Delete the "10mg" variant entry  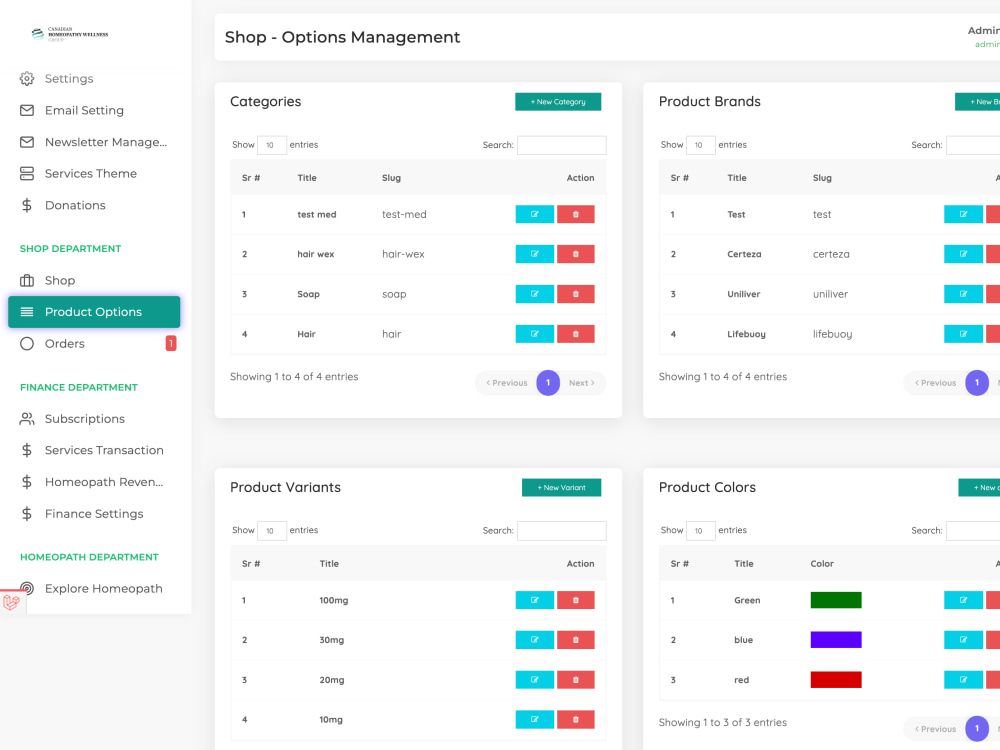(575, 719)
